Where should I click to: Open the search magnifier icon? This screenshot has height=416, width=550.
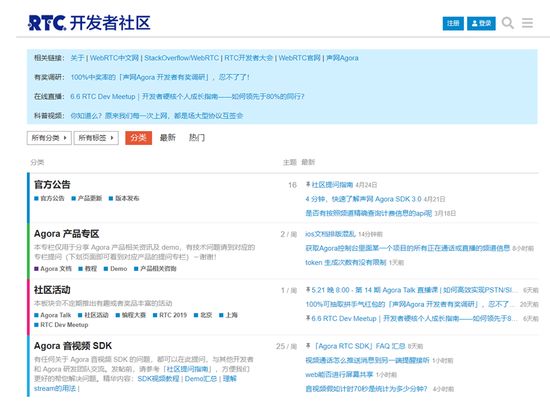508,23
